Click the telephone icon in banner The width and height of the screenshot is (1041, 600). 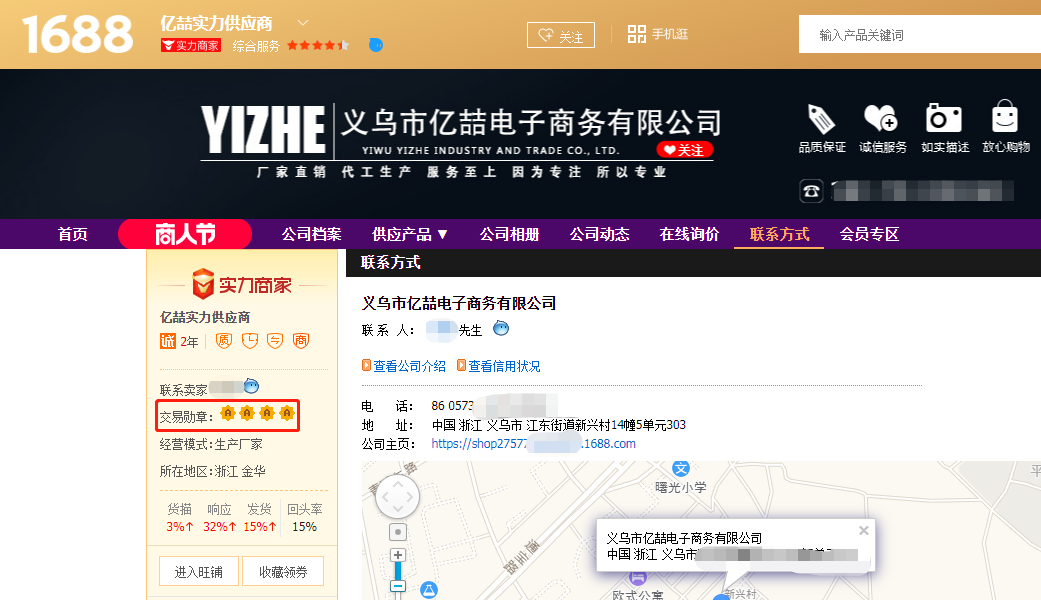point(811,191)
